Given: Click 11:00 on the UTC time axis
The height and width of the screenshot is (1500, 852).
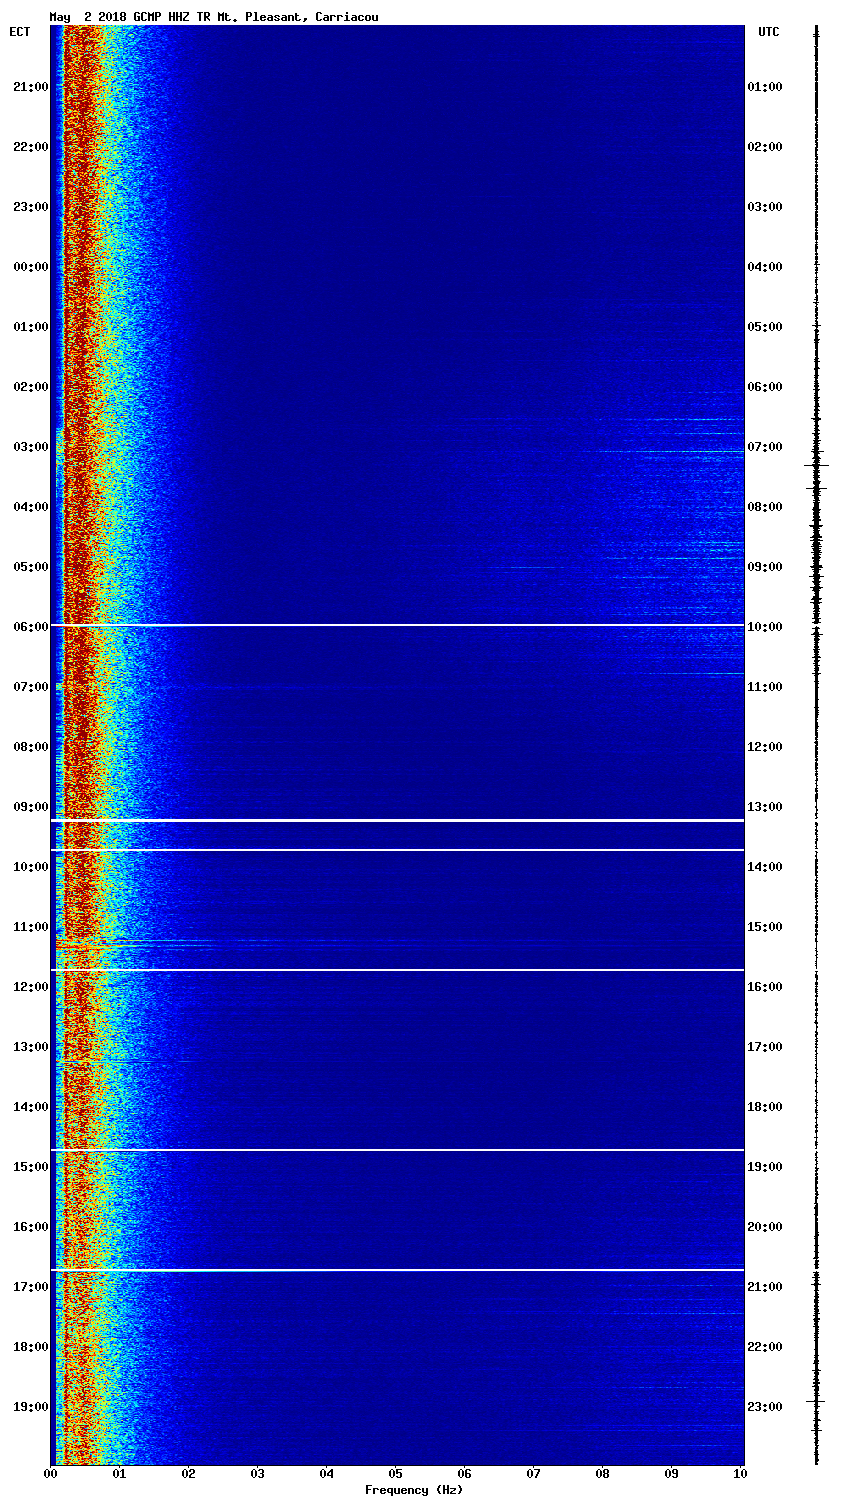Looking at the screenshot, I should tap(765, 687).
